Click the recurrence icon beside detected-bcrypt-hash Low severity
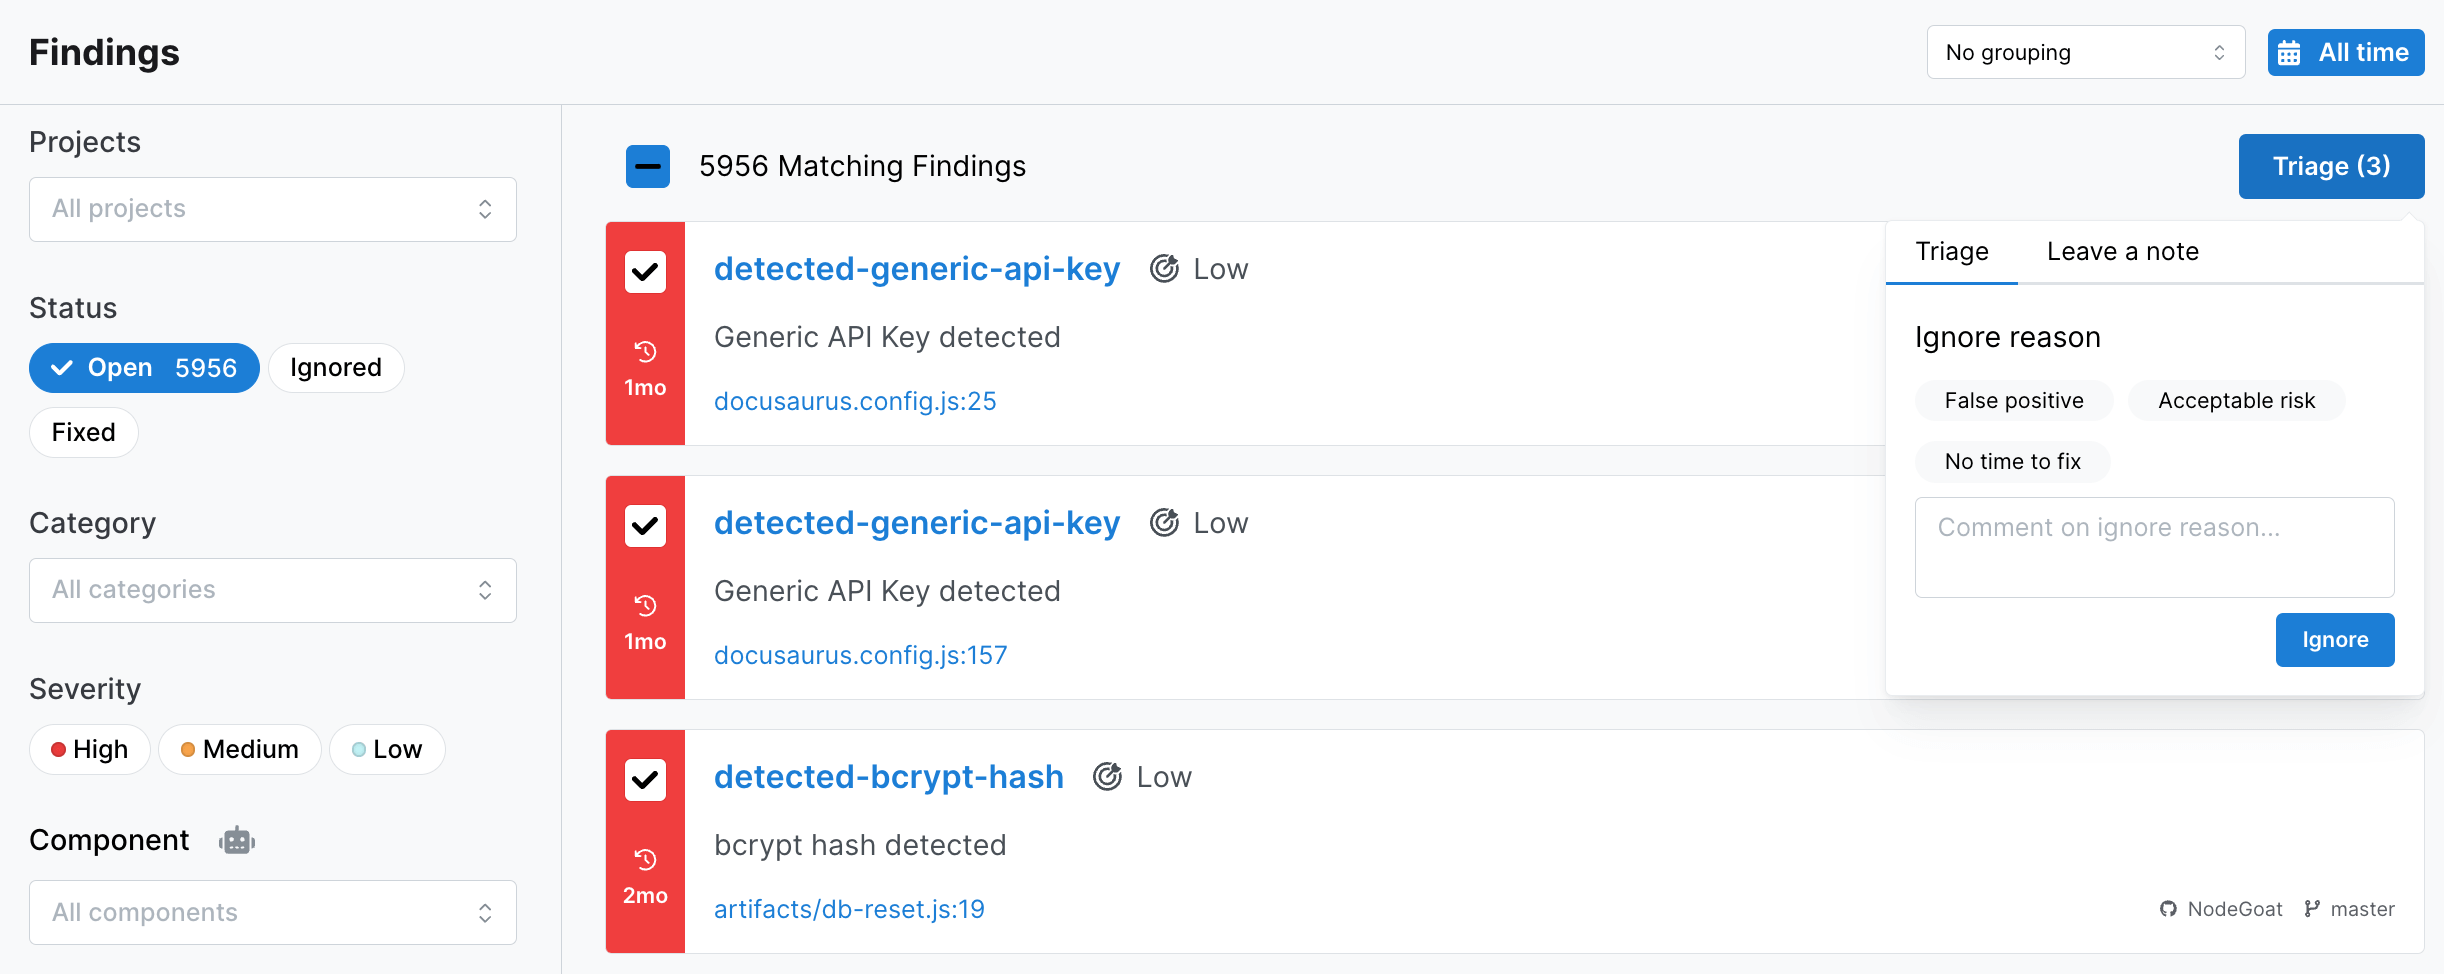 [x=1108, y=776]
